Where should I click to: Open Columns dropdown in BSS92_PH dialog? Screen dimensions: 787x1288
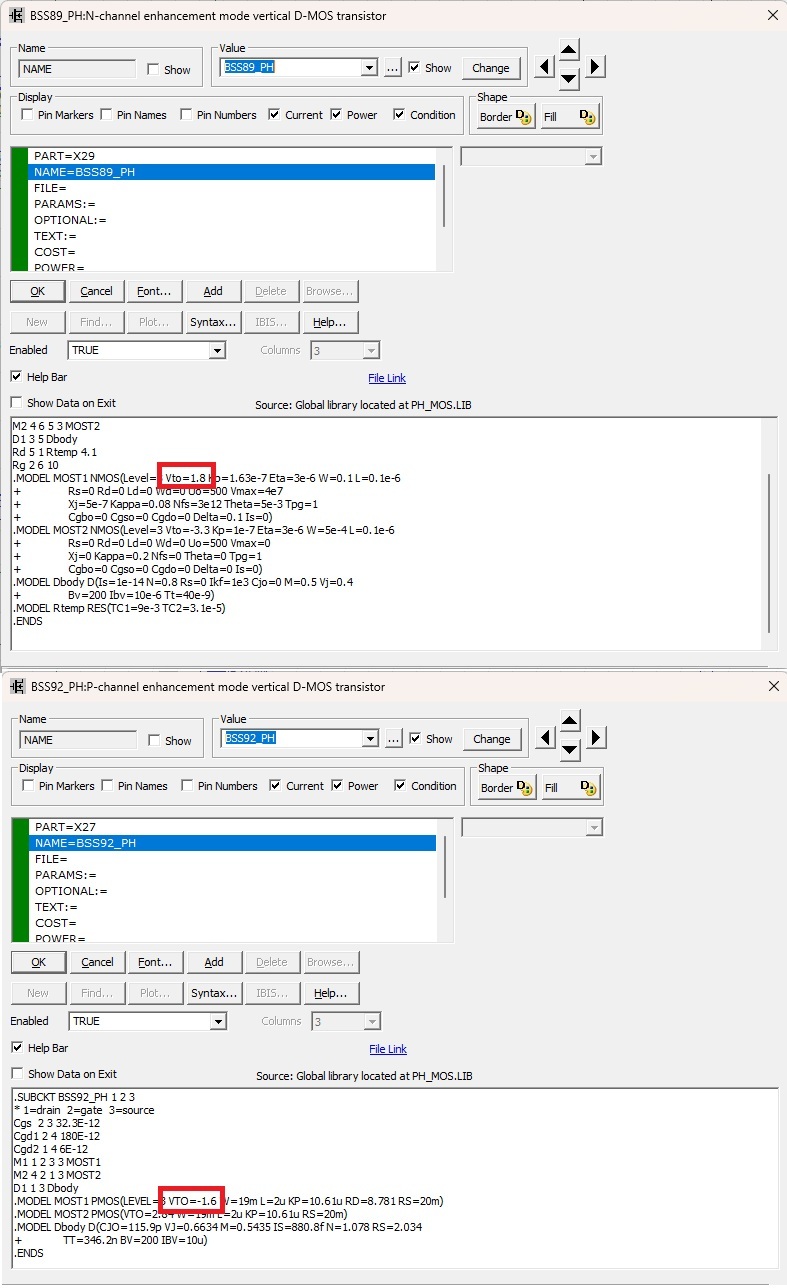[x=373, y=1022]
